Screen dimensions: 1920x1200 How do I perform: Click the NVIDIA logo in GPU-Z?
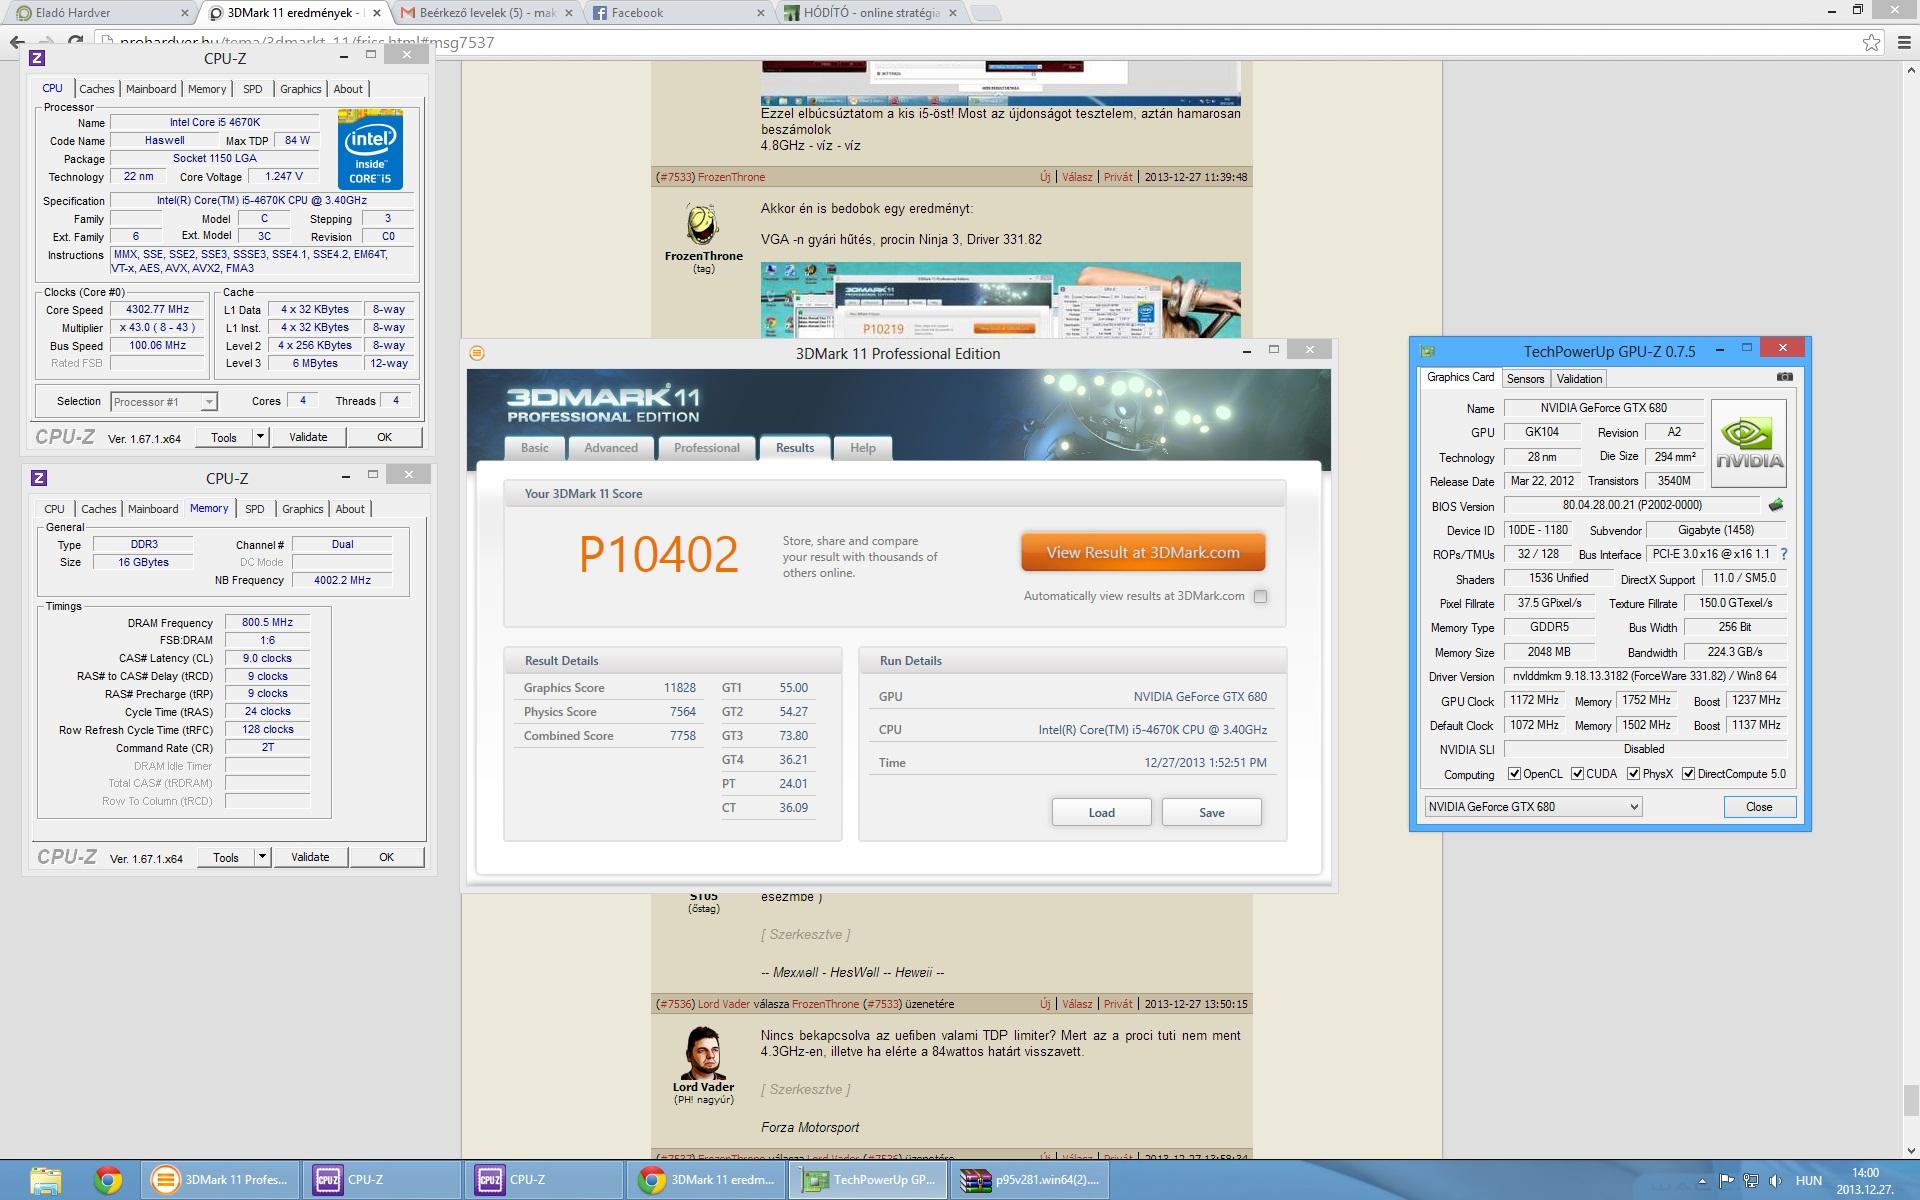coord(1749,443)
